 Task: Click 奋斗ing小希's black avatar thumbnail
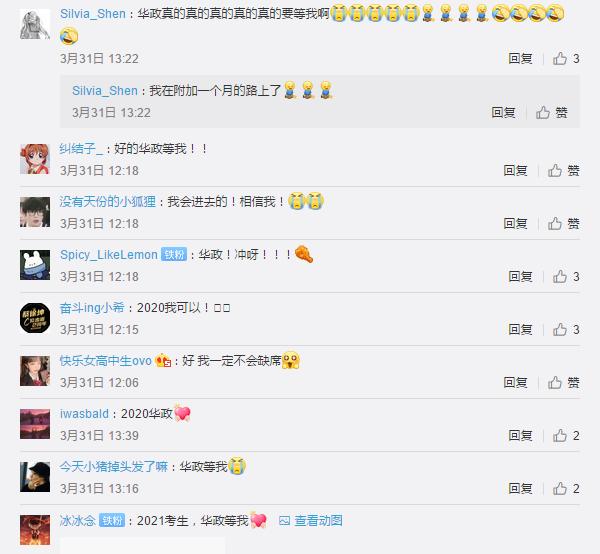(35, 318)
